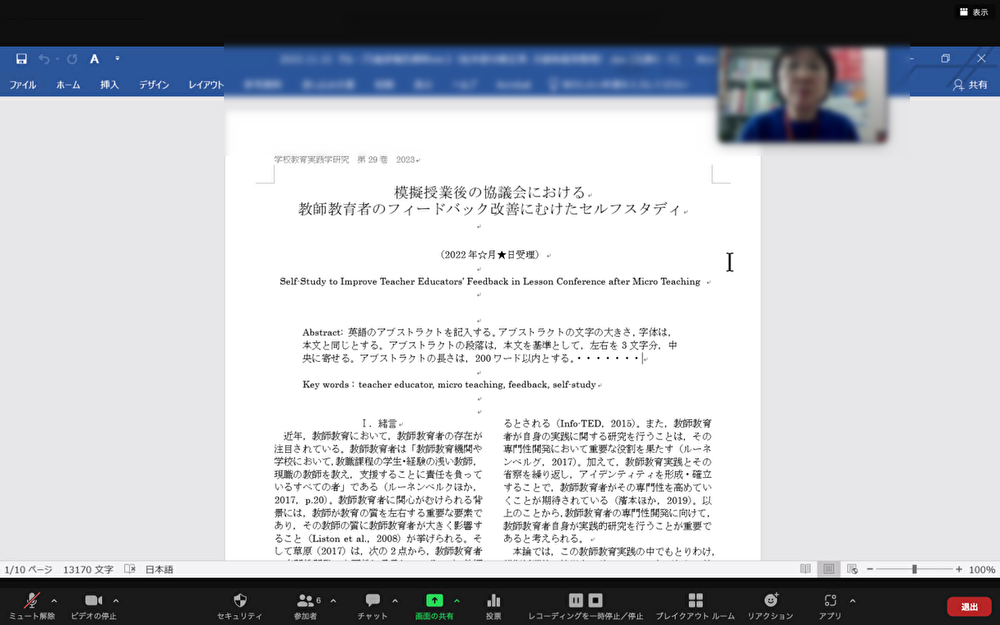Click the font 'A' icon in quick access toolbar
The image size is (1000, 625).
pyautogui.click(x=94, y=59)
